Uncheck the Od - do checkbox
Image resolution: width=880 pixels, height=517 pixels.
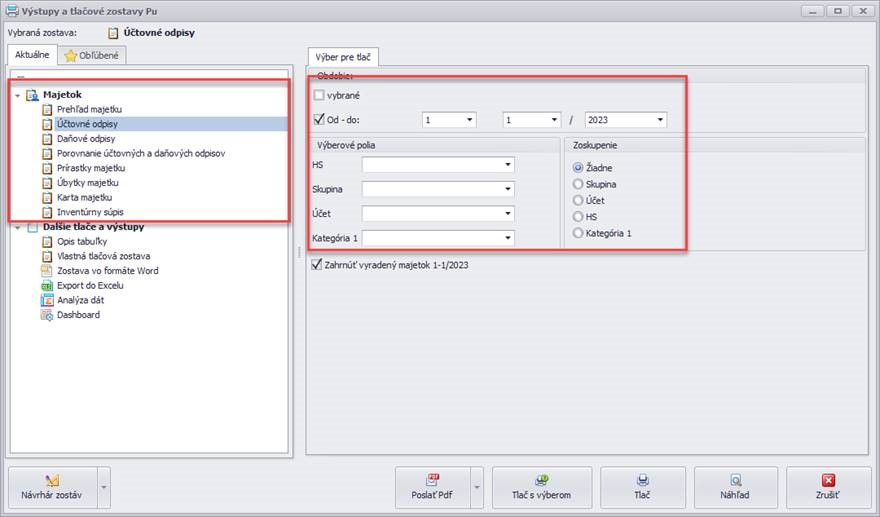[320, 120]
